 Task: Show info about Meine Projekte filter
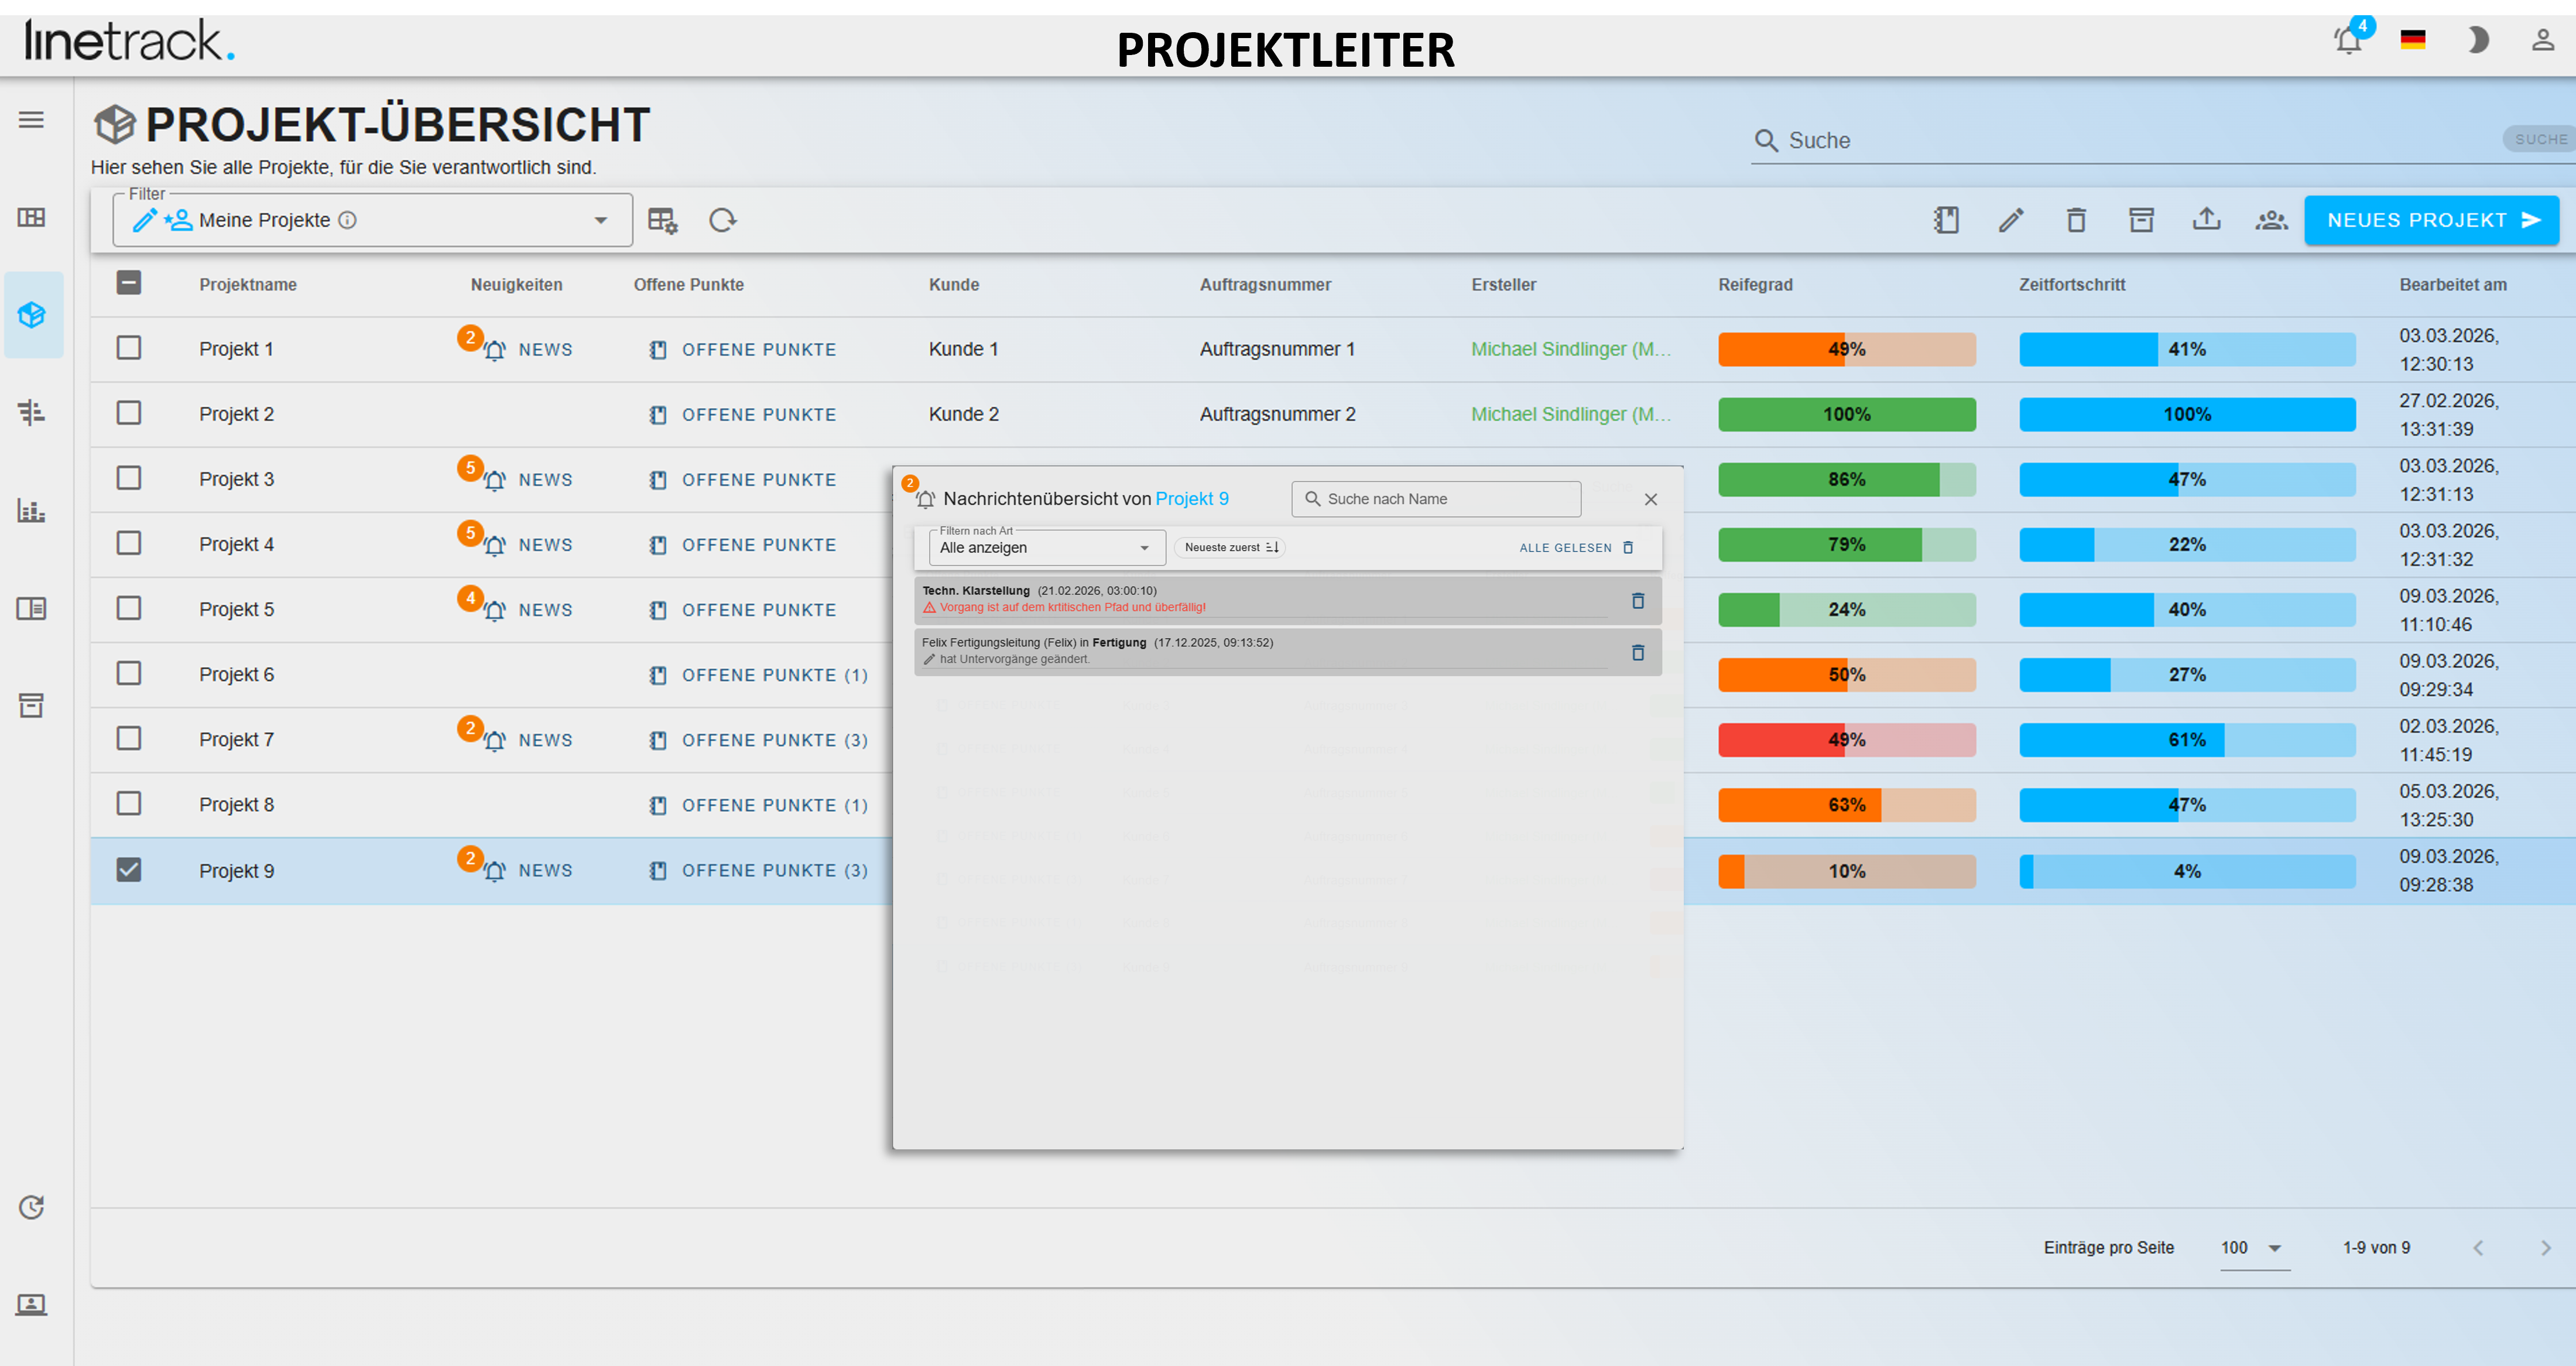pyautogui.click(x=347, y=220)
